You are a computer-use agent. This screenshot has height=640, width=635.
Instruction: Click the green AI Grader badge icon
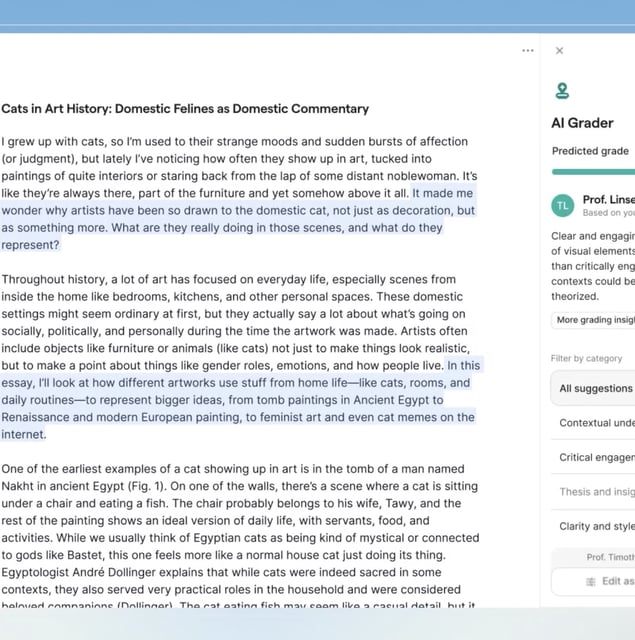tap(562, 91)
